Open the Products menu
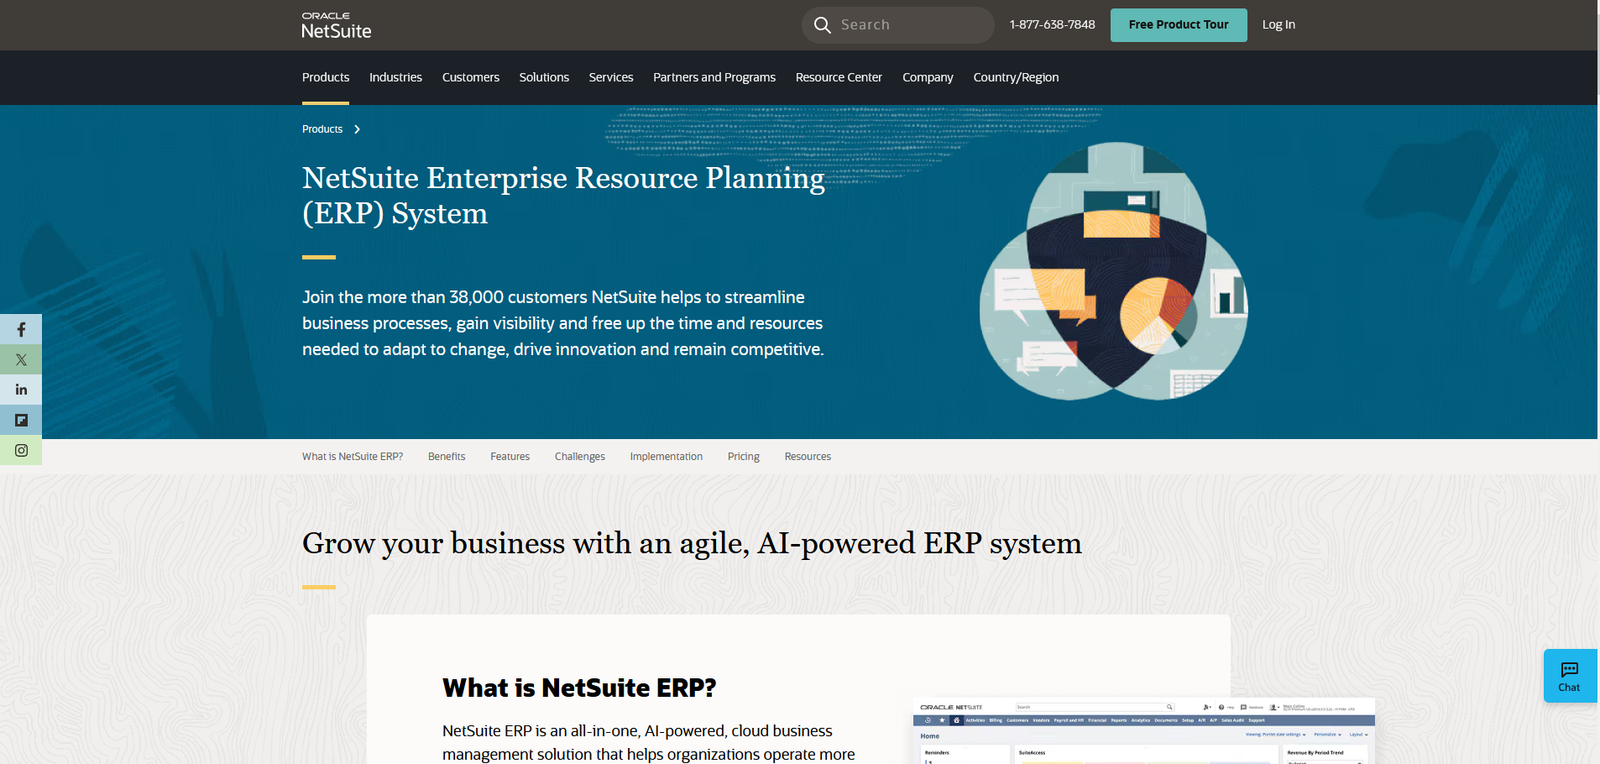1600x764 pixels. 326,77
